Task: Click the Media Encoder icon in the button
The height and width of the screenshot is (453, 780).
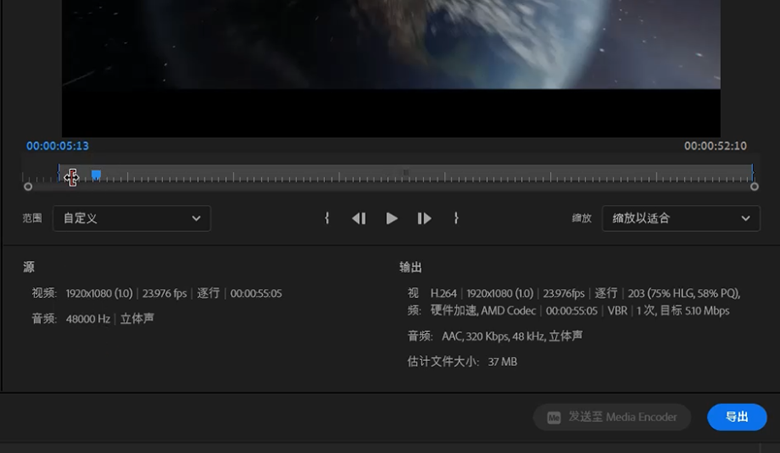Action: [x=554, y=417]
